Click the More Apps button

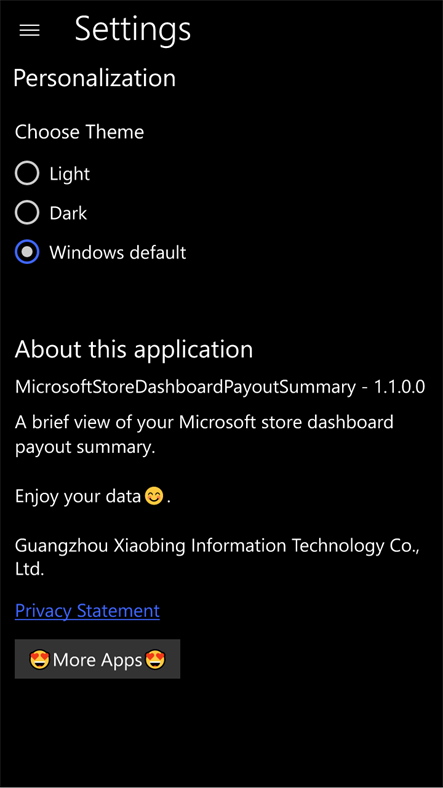[97, 659]
